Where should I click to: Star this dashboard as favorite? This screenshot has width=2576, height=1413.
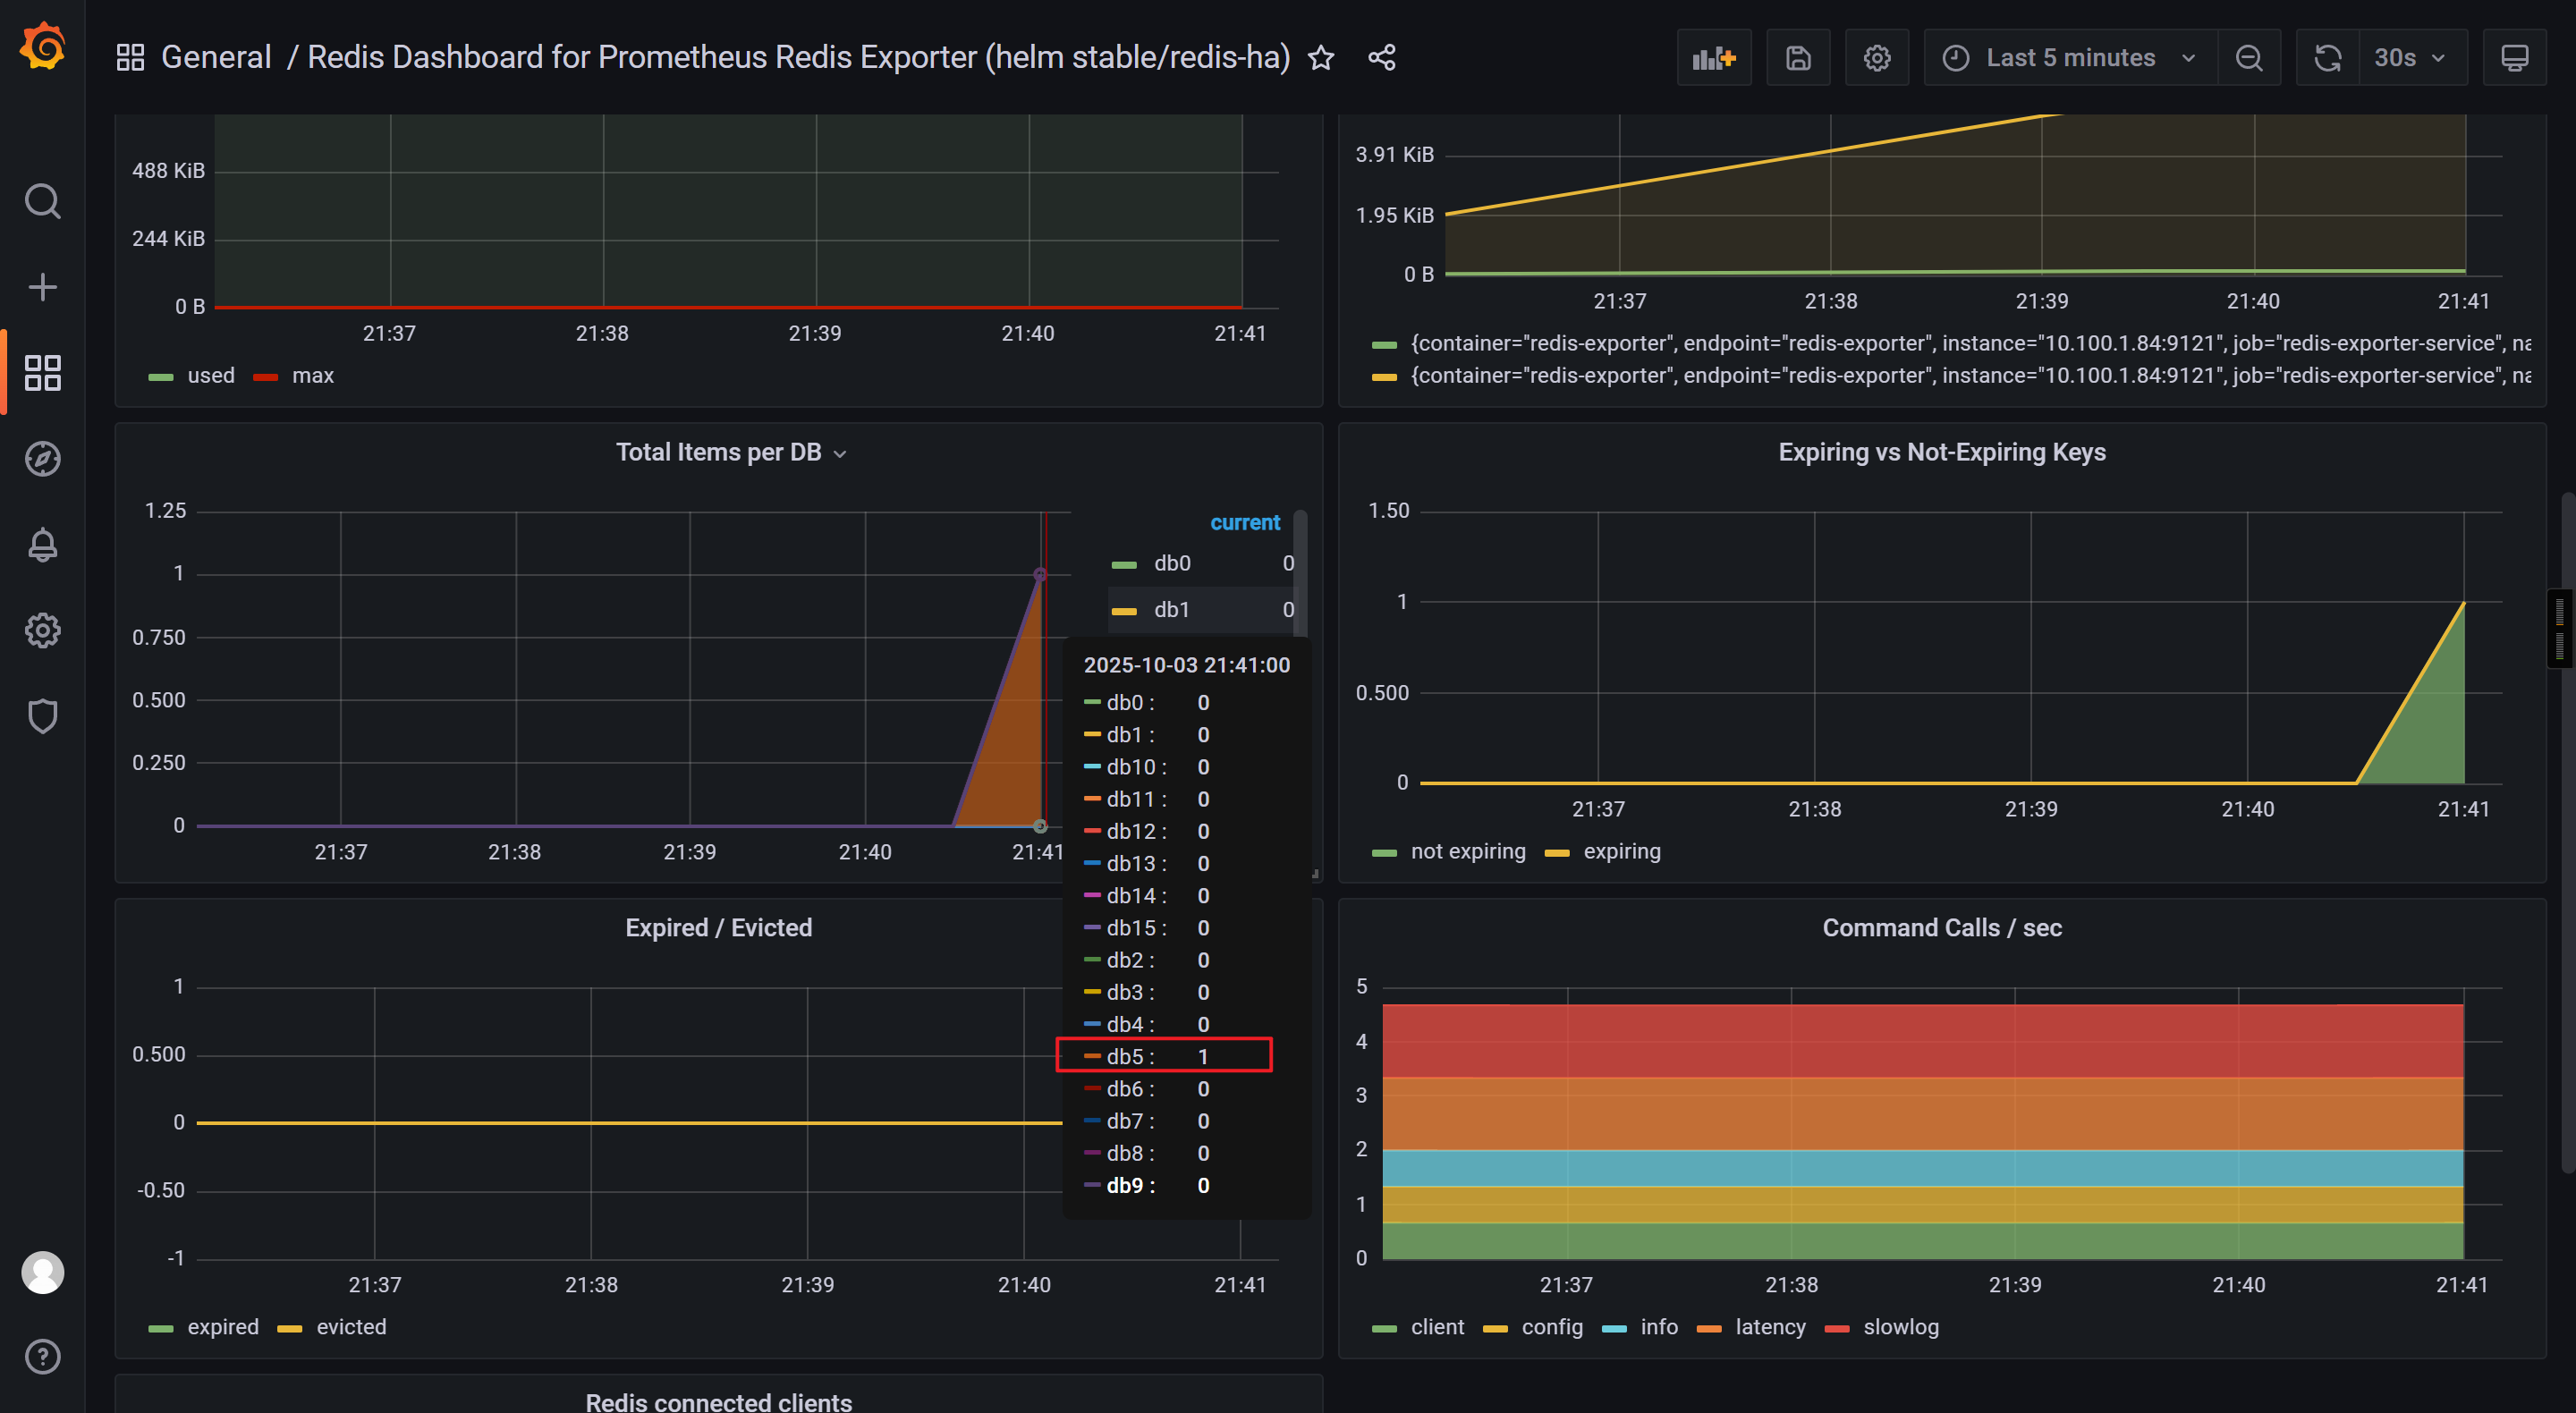[1321, 58]
